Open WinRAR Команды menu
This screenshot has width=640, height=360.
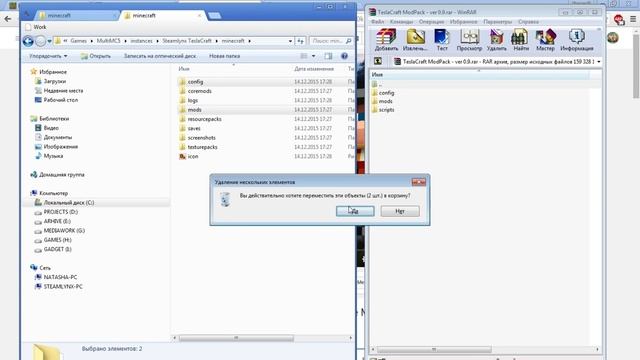401,22
